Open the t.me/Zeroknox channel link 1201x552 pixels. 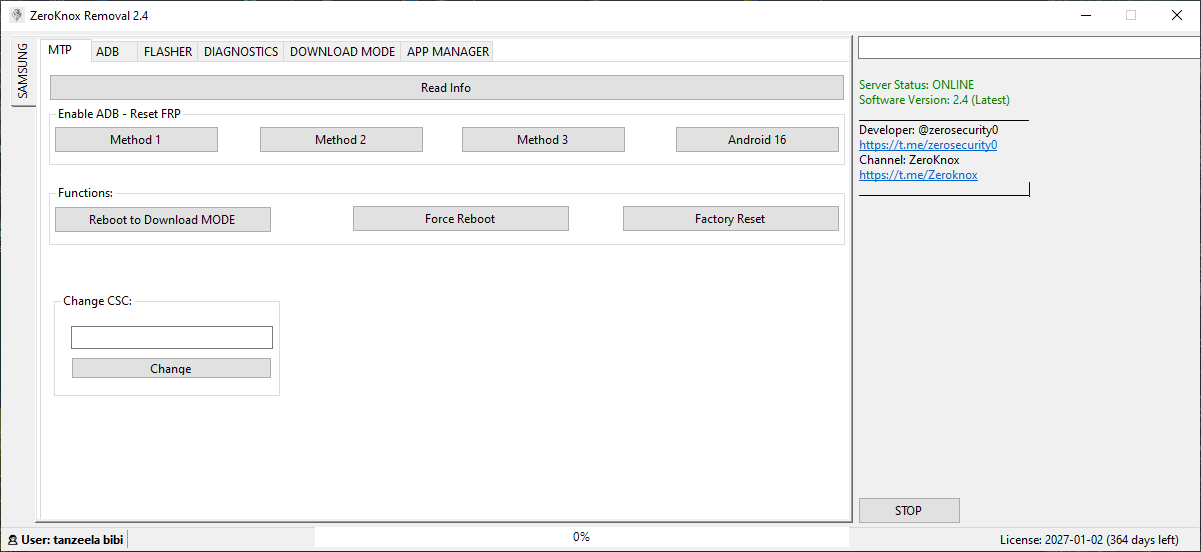pyautogui.click(x=918, y=175)
